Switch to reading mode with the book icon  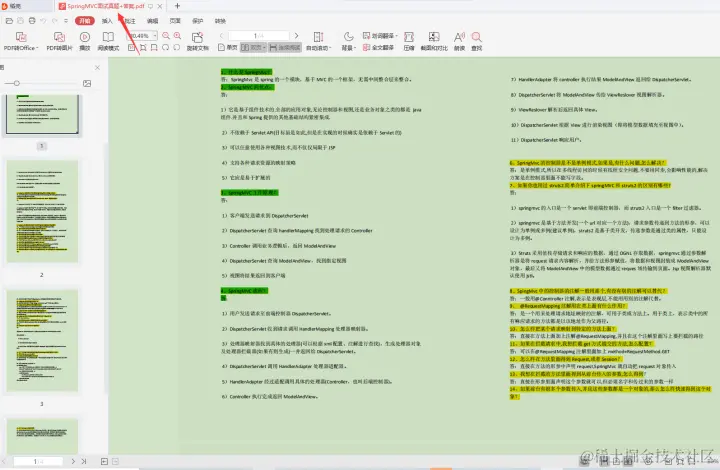(x=108, y=41)
